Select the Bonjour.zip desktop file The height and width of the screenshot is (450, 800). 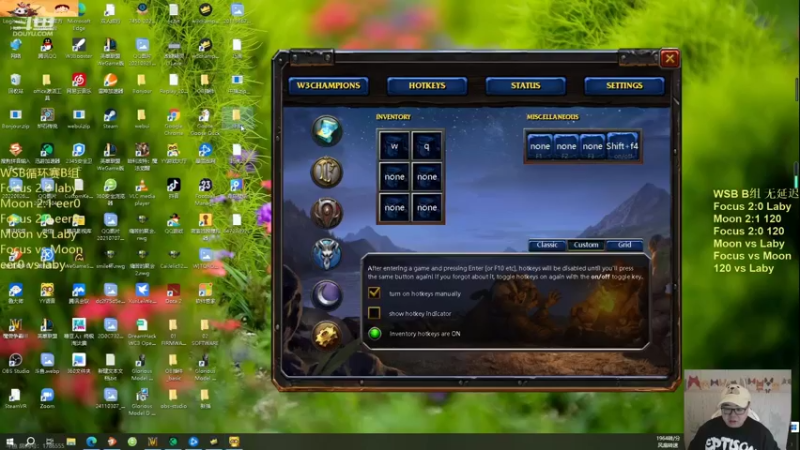15,118
